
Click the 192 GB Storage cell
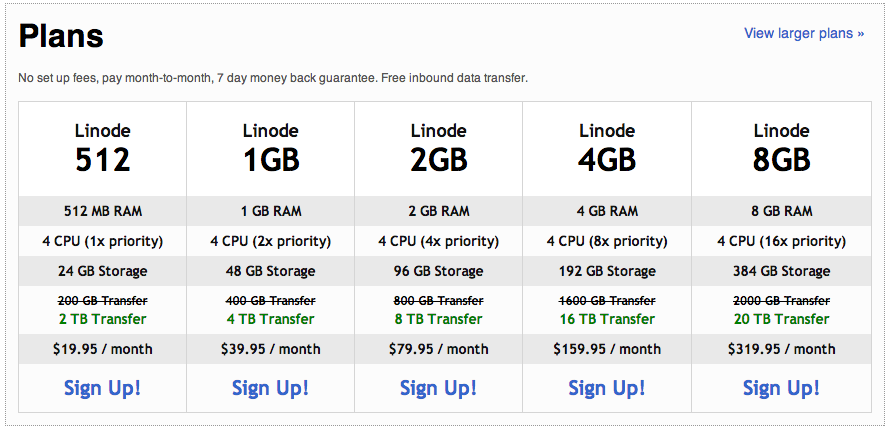click(x=606, y=271)
